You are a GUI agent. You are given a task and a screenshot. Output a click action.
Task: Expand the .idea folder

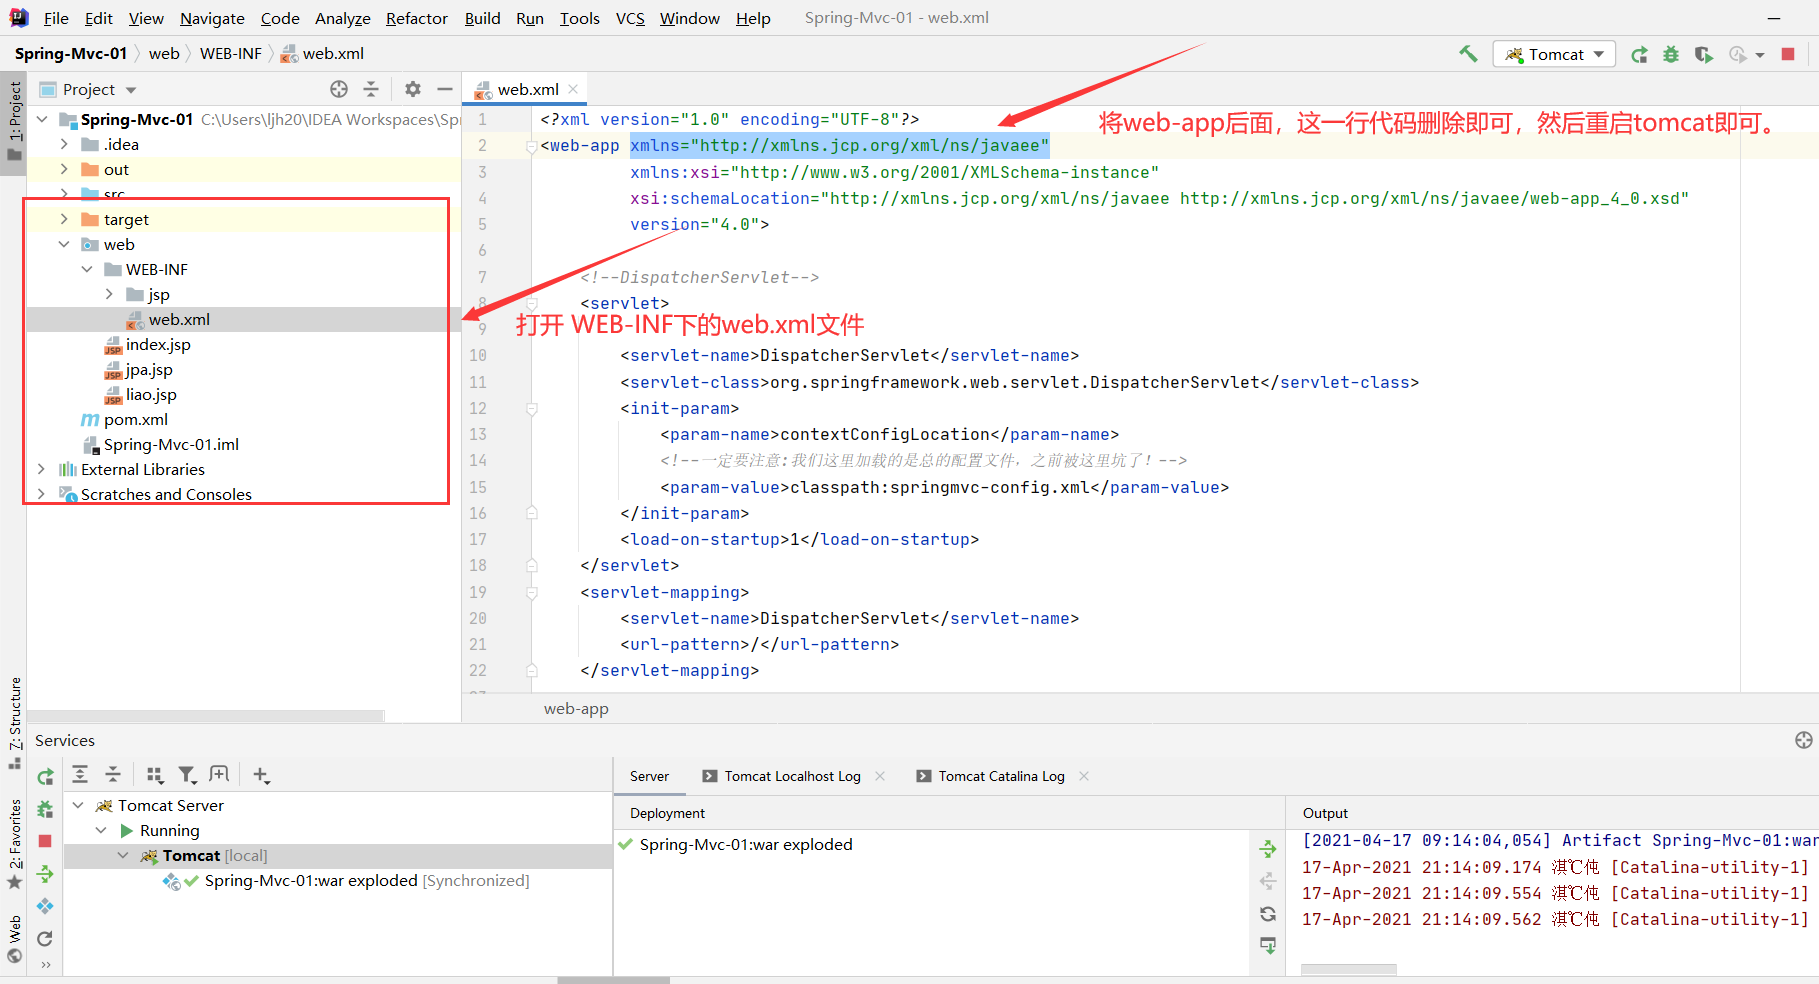pyautogui.click(x=64, y=144)
